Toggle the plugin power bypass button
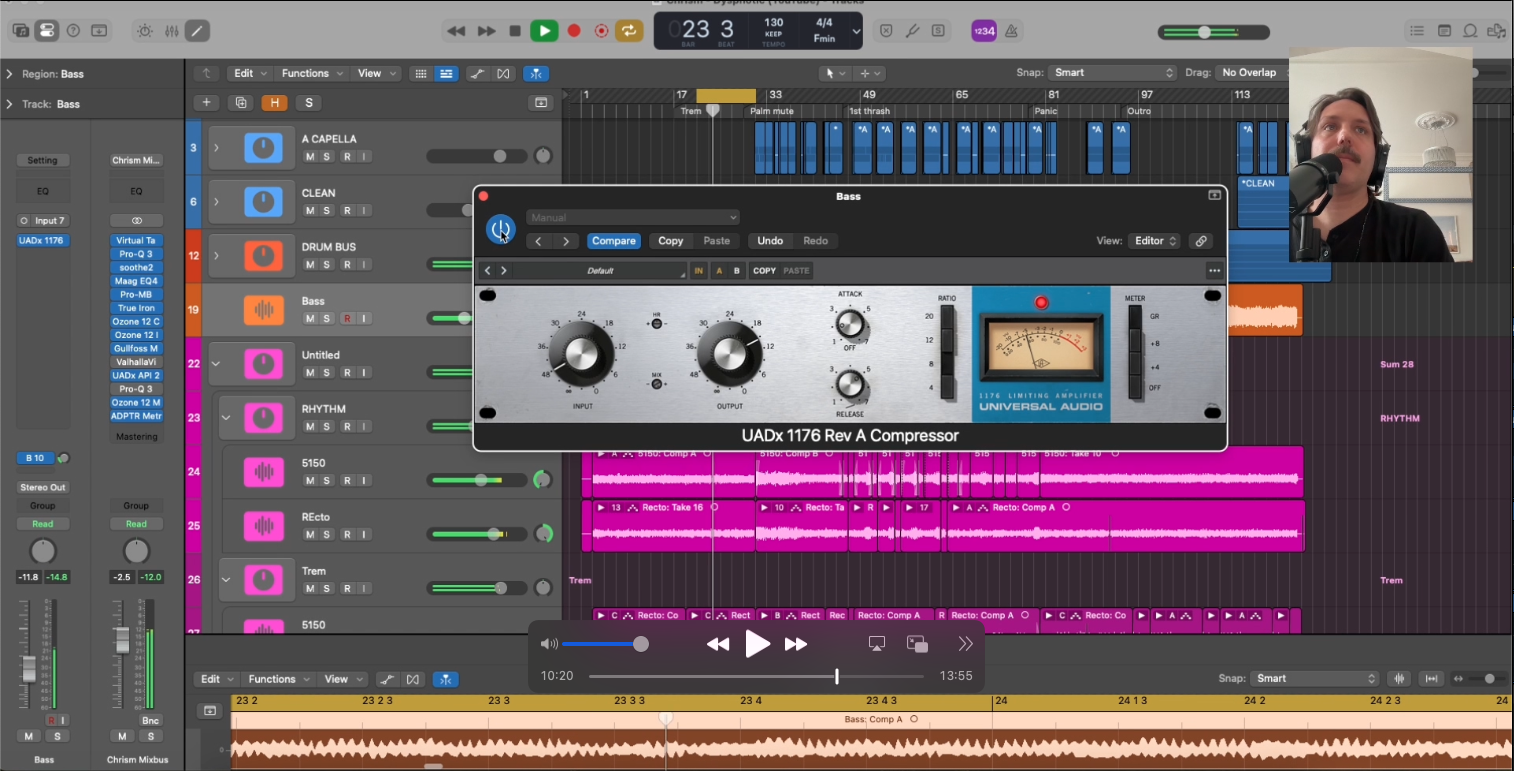 click(x=501, y=229)
